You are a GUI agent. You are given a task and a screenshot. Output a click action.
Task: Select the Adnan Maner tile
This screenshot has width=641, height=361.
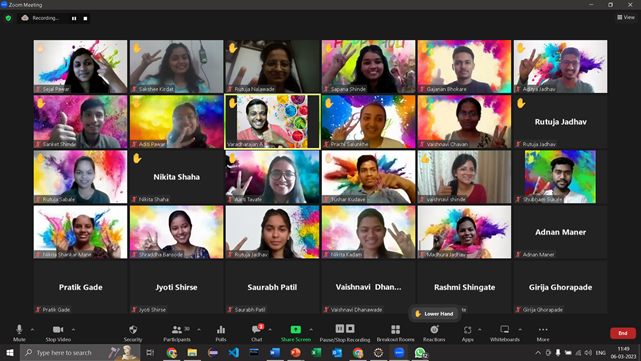pyautogui.click(x=560, y=232)
